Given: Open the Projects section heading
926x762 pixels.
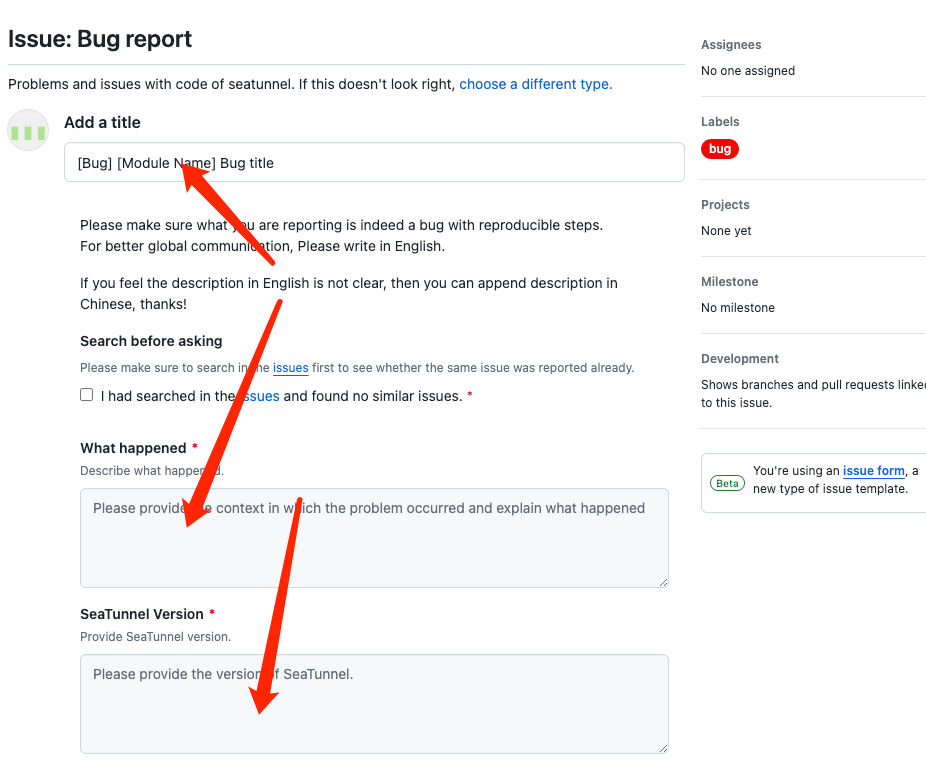Looking at the screenshot, I should click(x=725, y=205).
